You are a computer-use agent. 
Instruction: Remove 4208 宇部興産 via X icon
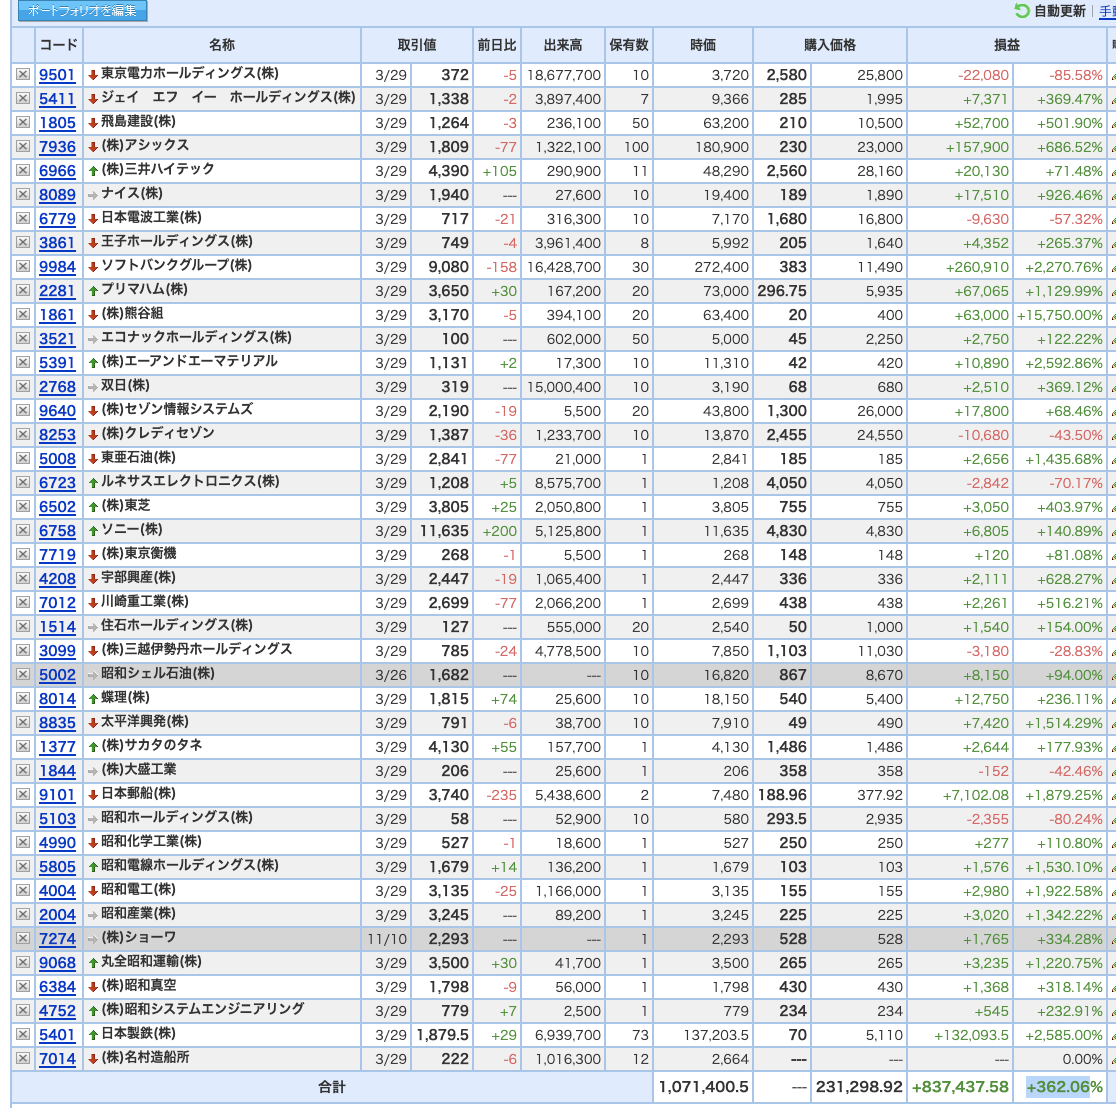click(x=23, y=579)
